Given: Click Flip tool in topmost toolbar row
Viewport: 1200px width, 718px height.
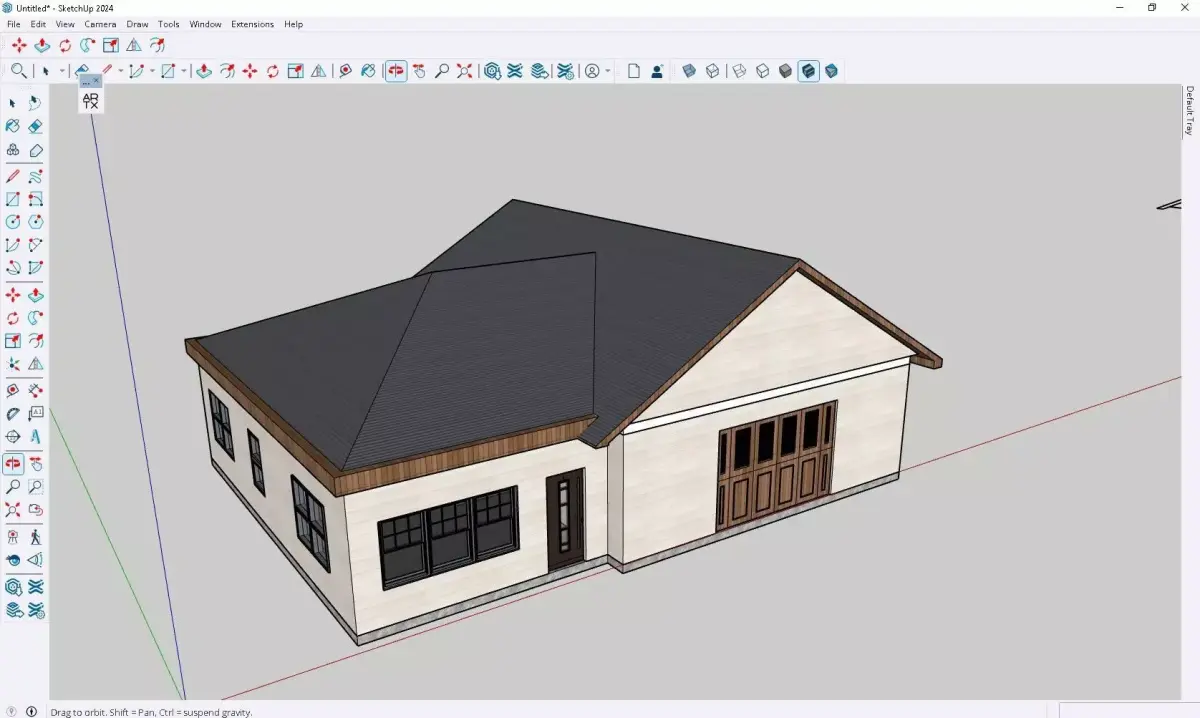Looking at the screenshot, I should click(134, 45).
